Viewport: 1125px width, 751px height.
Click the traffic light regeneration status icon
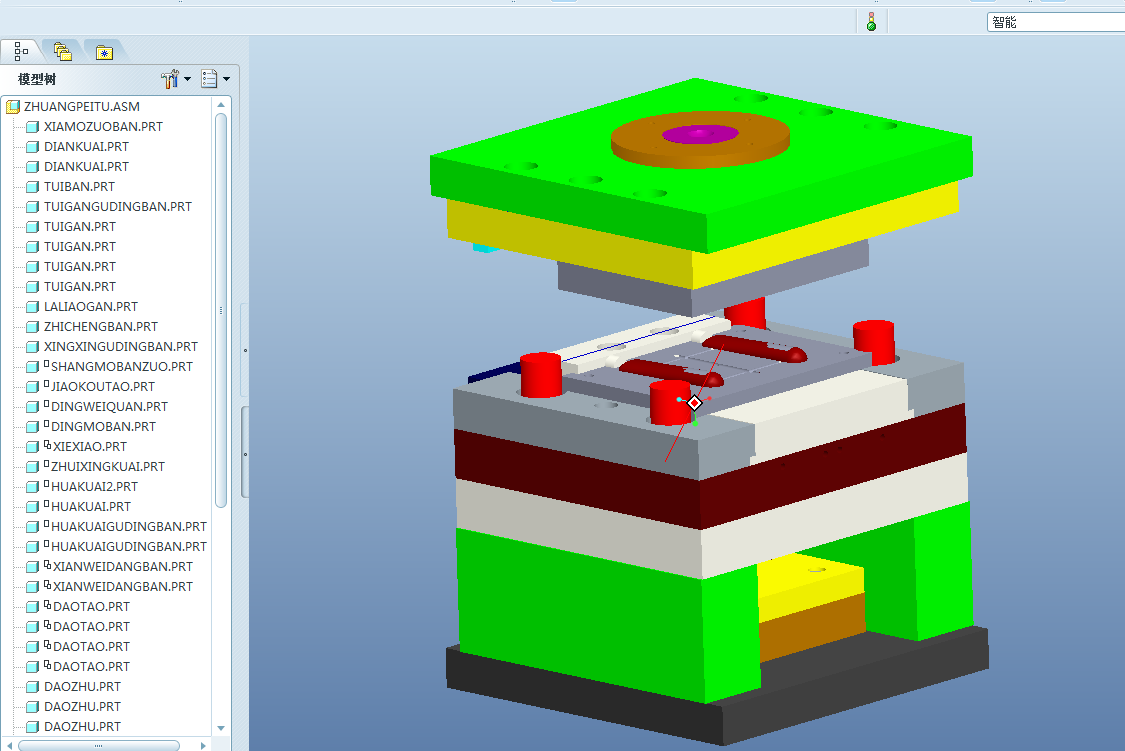coord(871,22)
